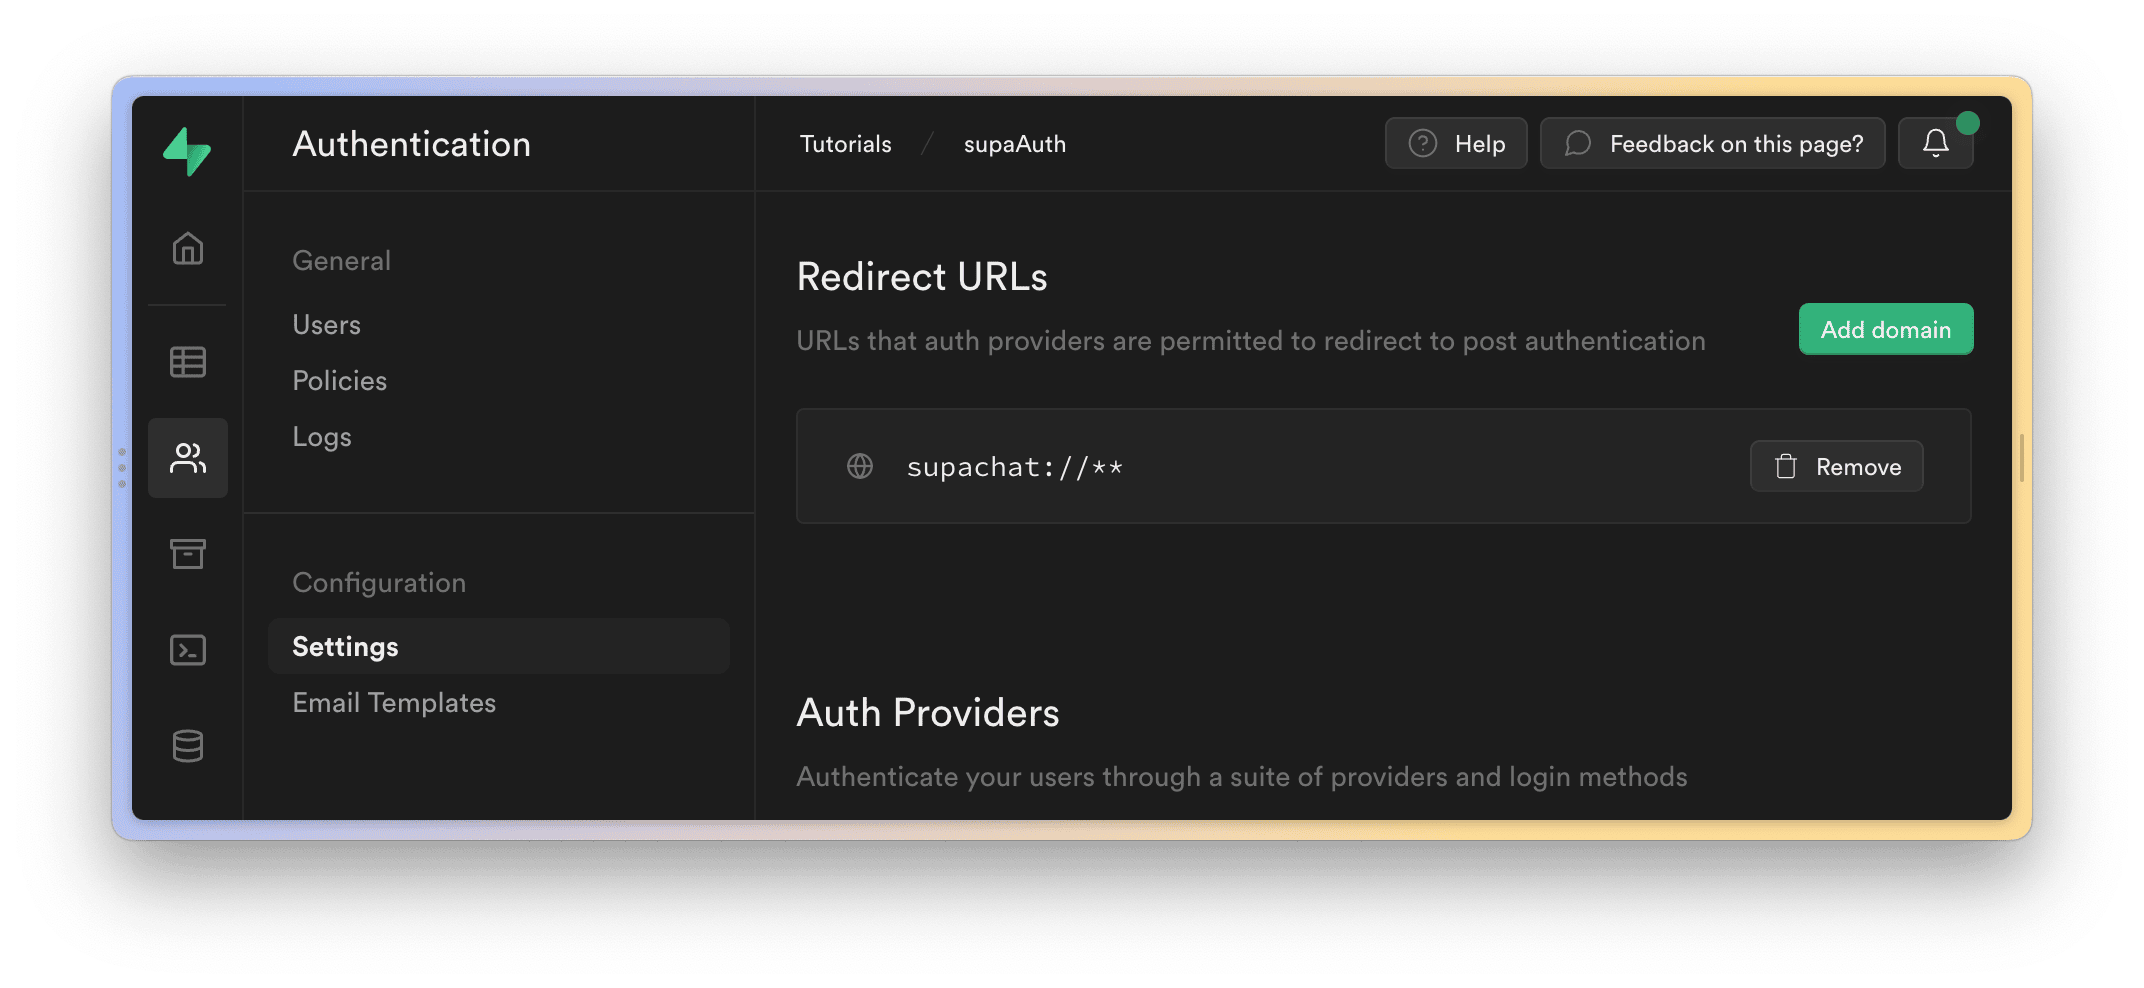This screenshot has width=2144, height=988.
Task: Open the Email Templates section
Action: click(x=394, y=702)
